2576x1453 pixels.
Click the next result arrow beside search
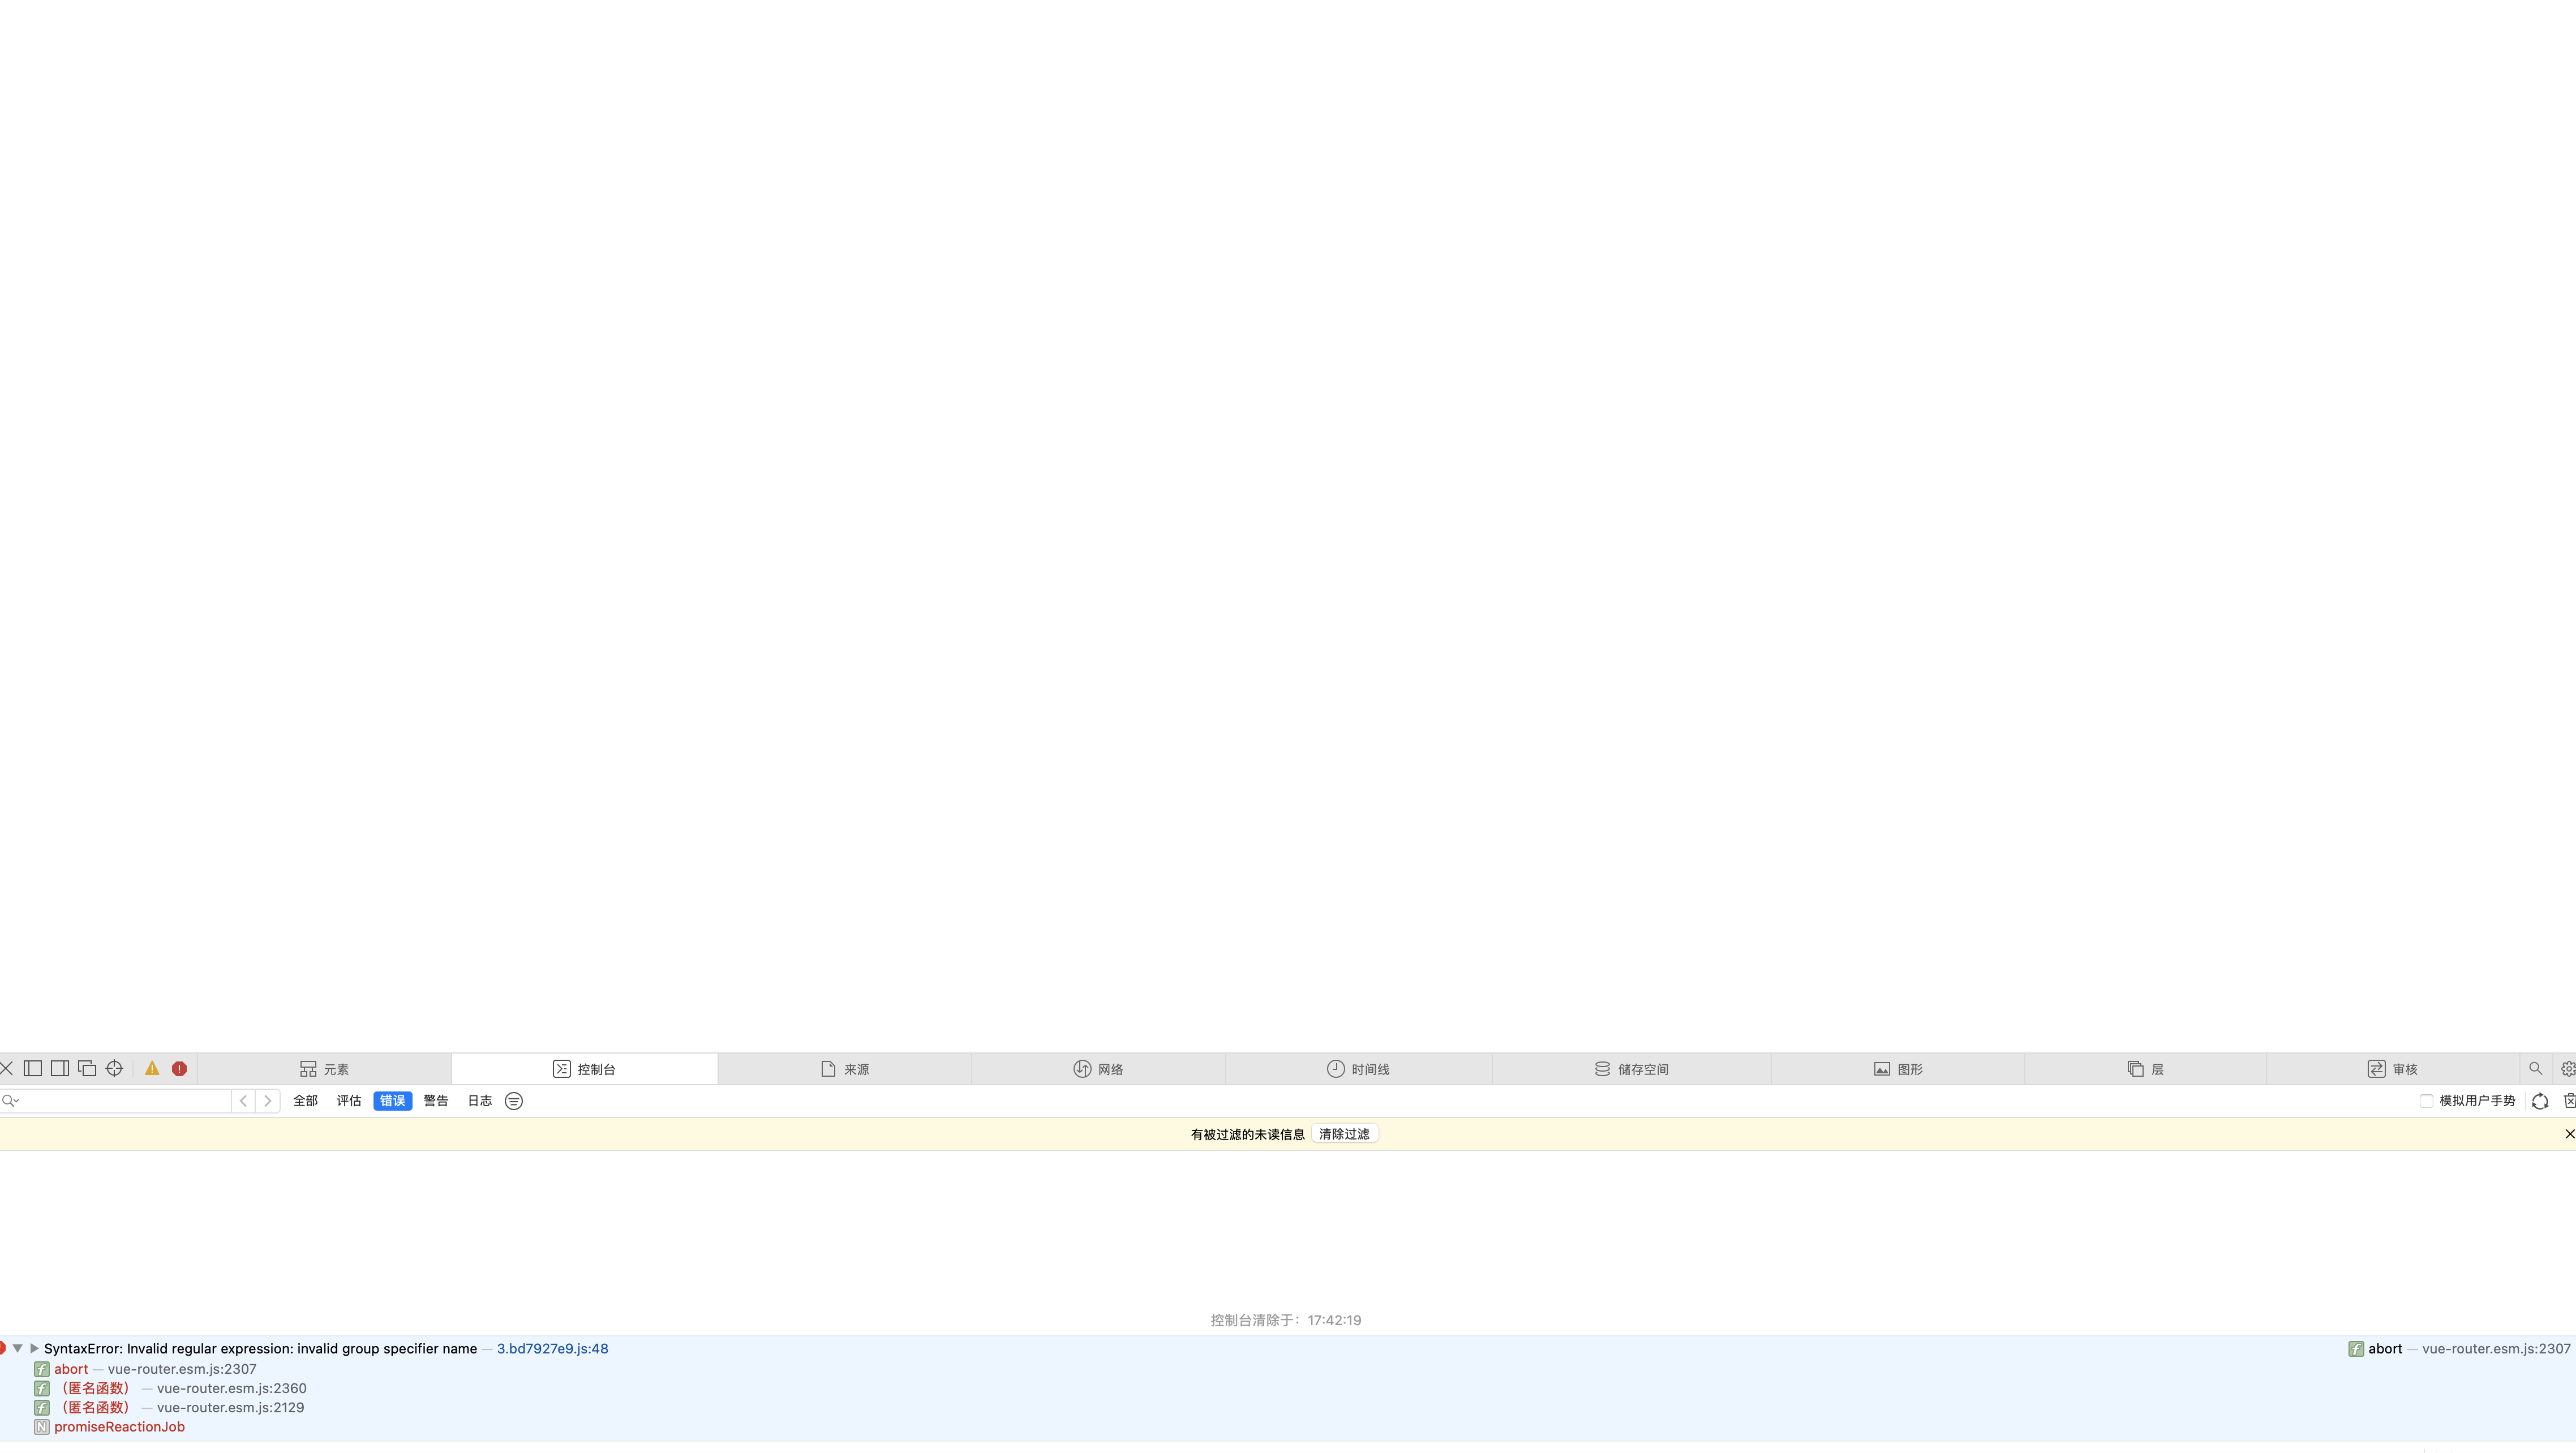click(x=267, y=1100)
